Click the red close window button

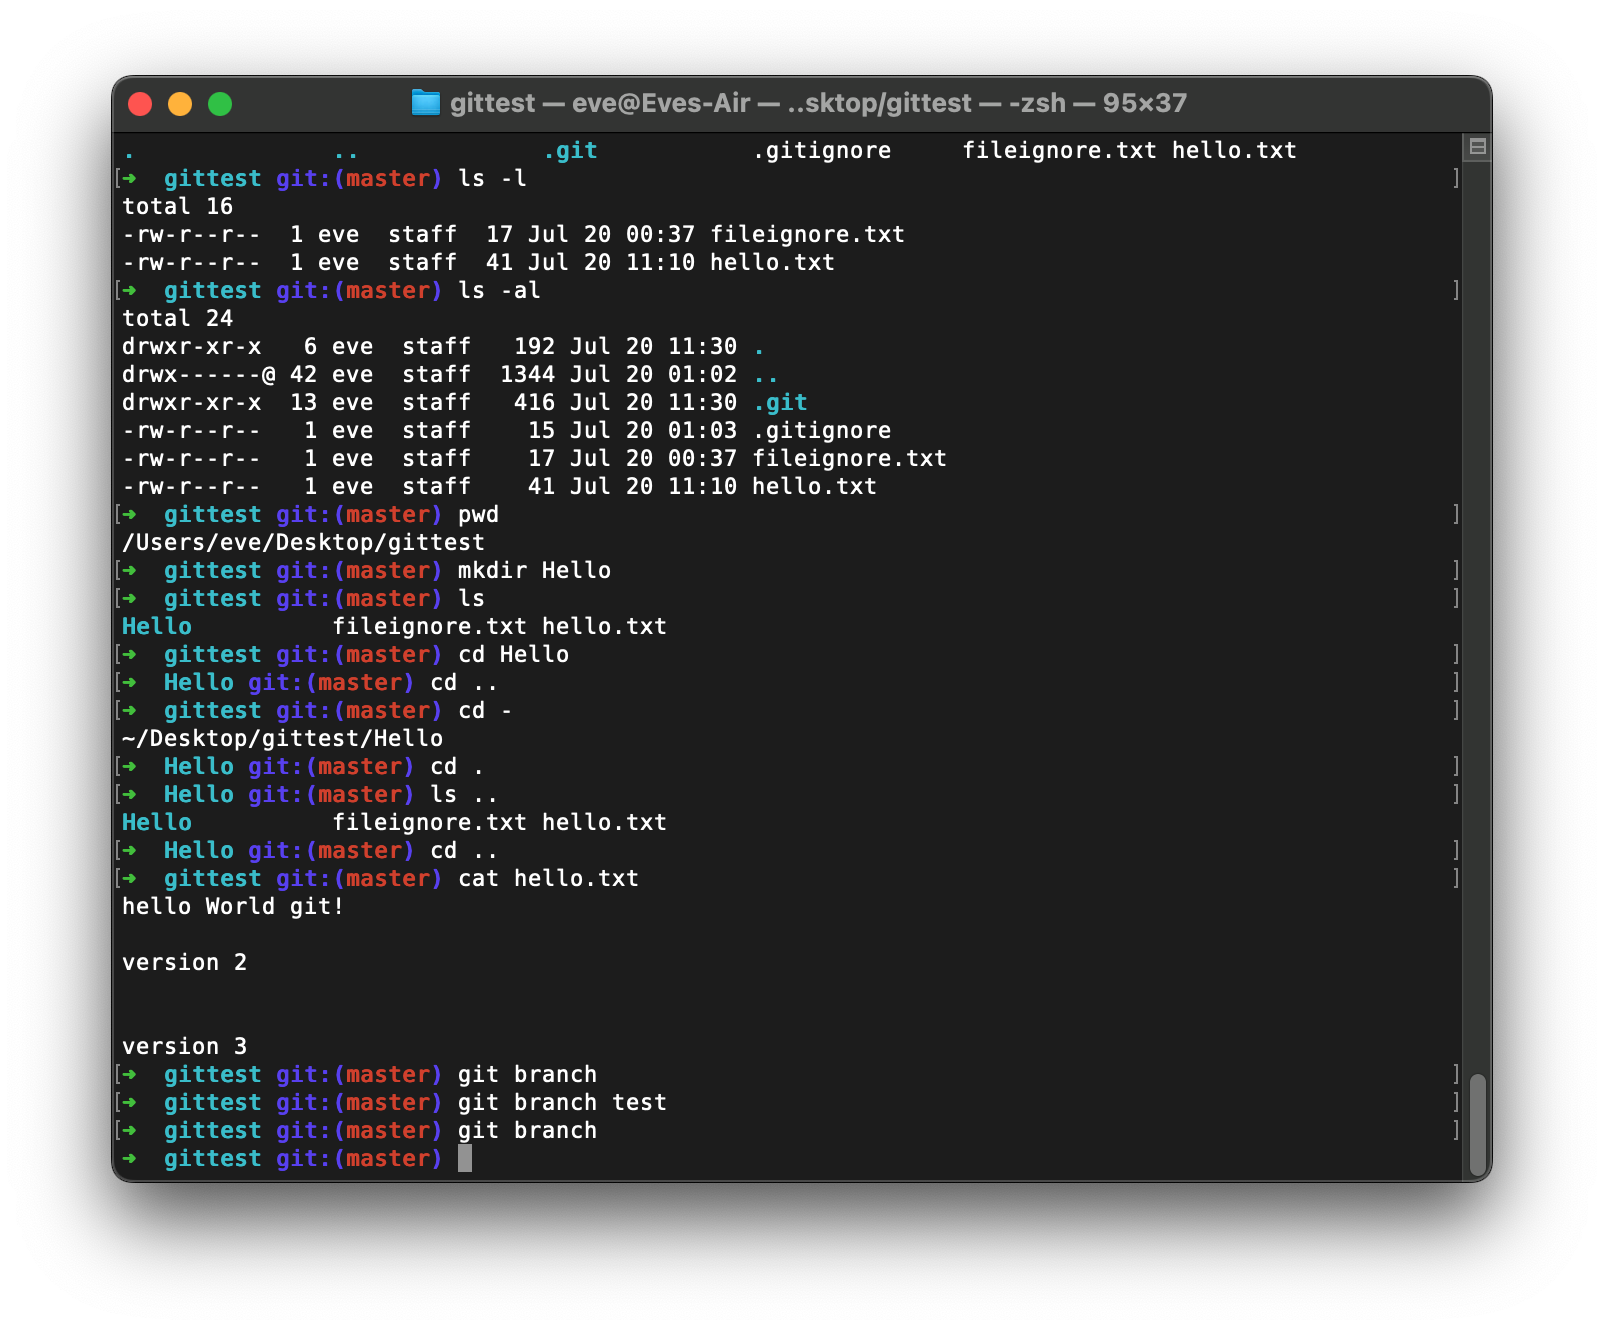140,104
